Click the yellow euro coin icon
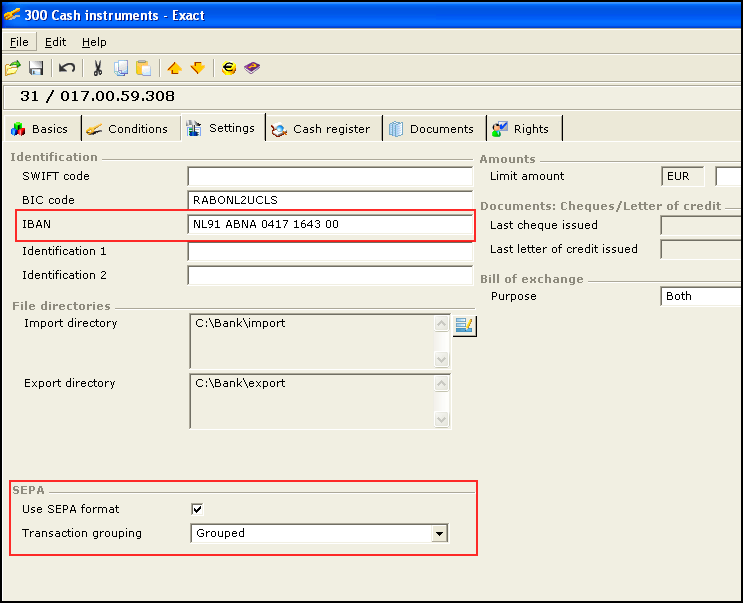Image resolution: width=743 pixels, height=603 pixels. [229, 68]
